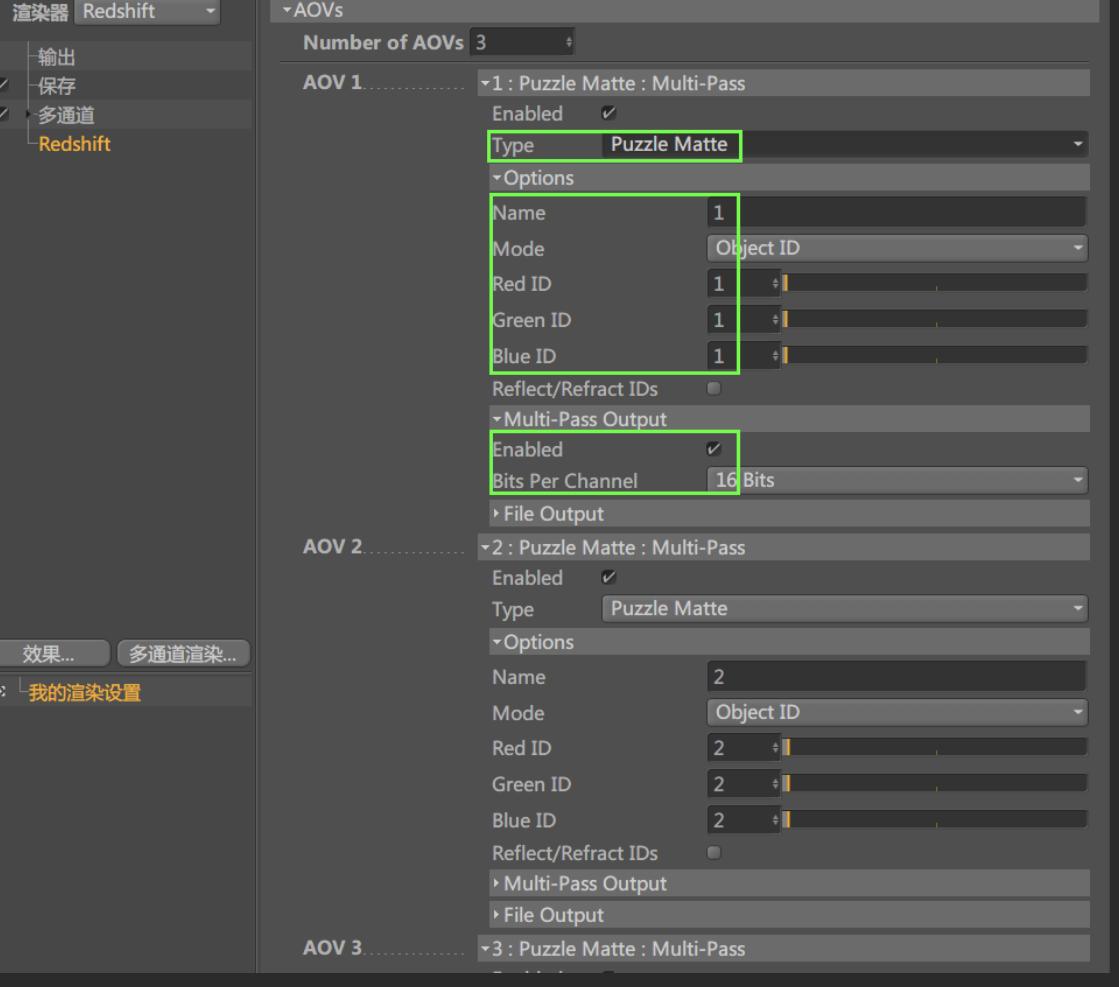Toggle AOV 1 Reflect/Refract IDs checkbox
The width and height of the screenshot is (1119, 987).
[713, 389]
